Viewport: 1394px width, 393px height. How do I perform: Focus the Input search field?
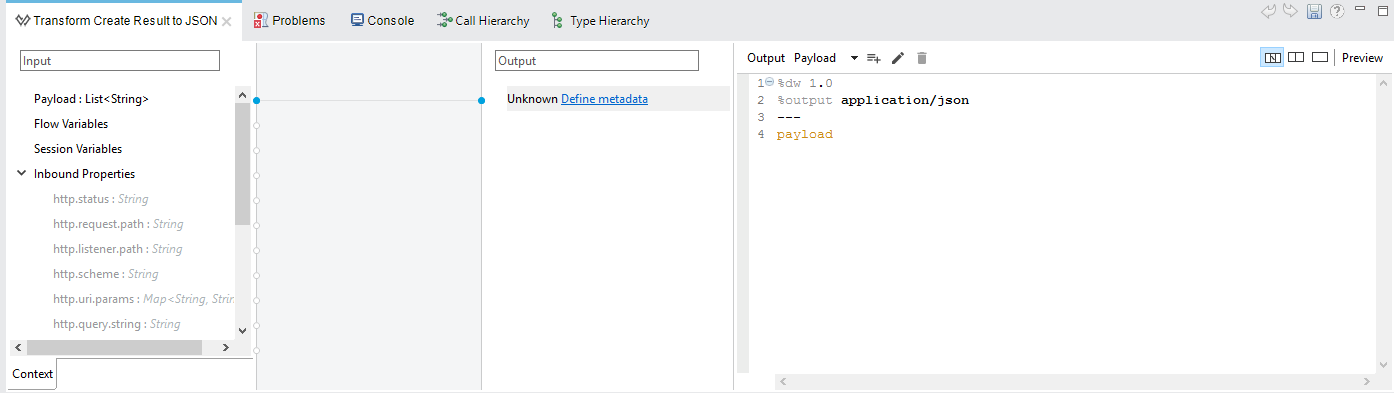click(x=119, y=61)
